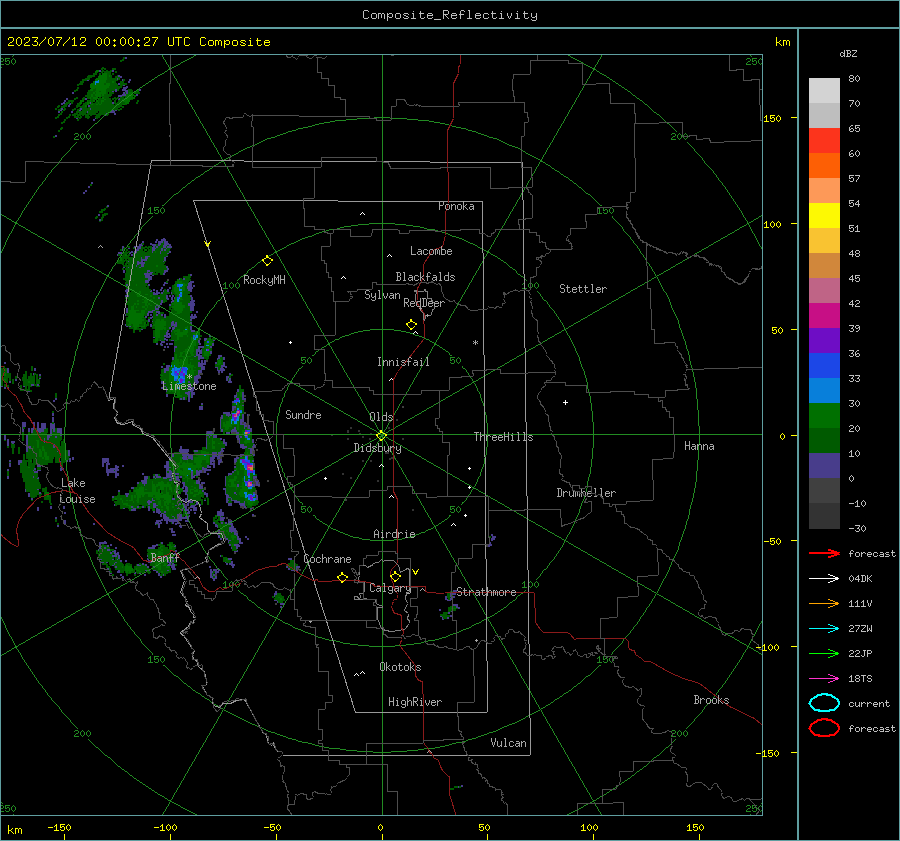Click the light blue swatch above 30
The image size is (900, 841).
[x=824, y=390]
